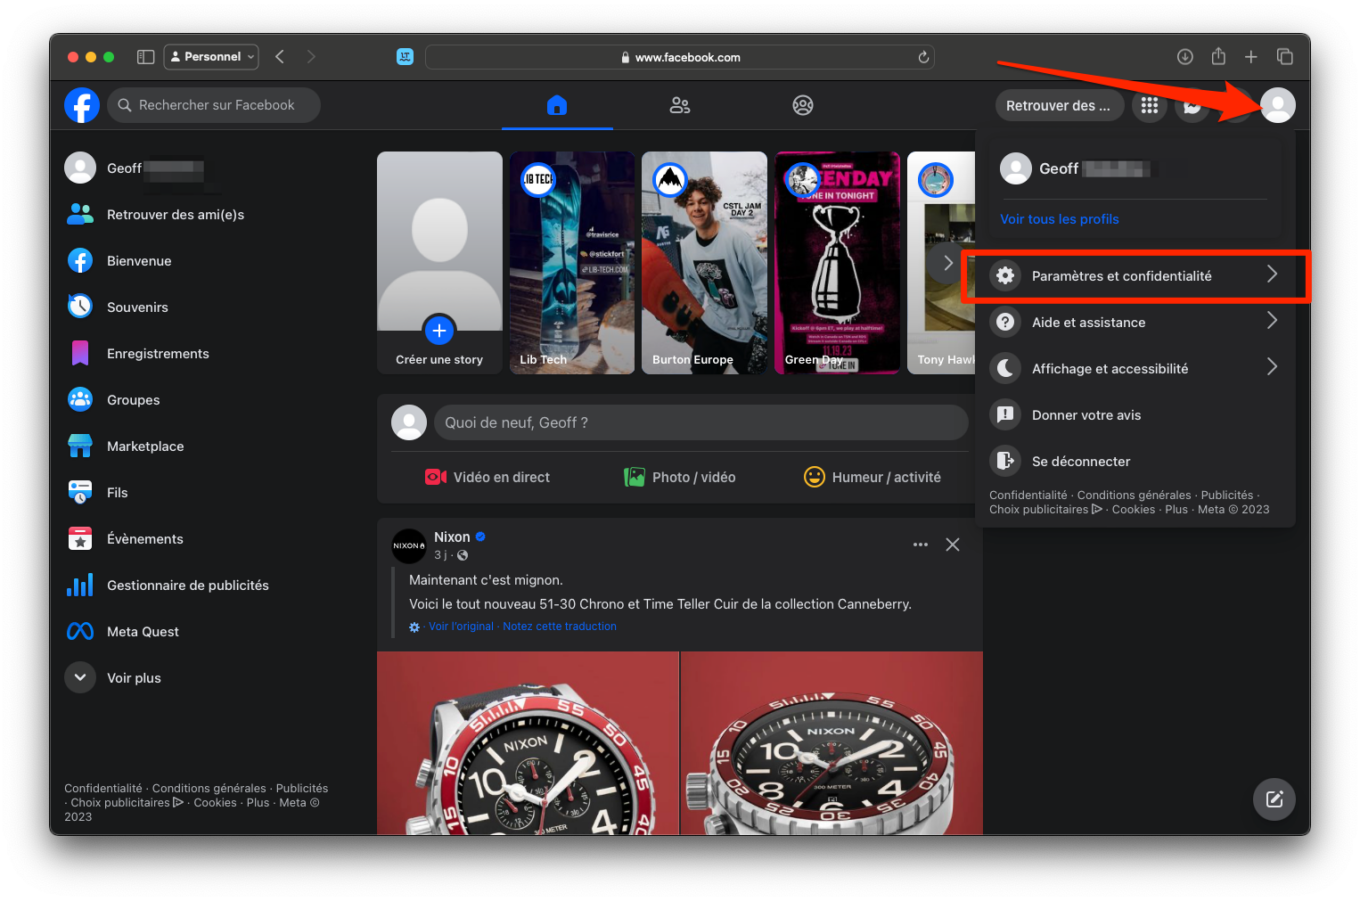Viewport: 1360px width, 901px height.
Task: Expand chevron next to Paramètres et confidentialité
Action: point(1272,274)
